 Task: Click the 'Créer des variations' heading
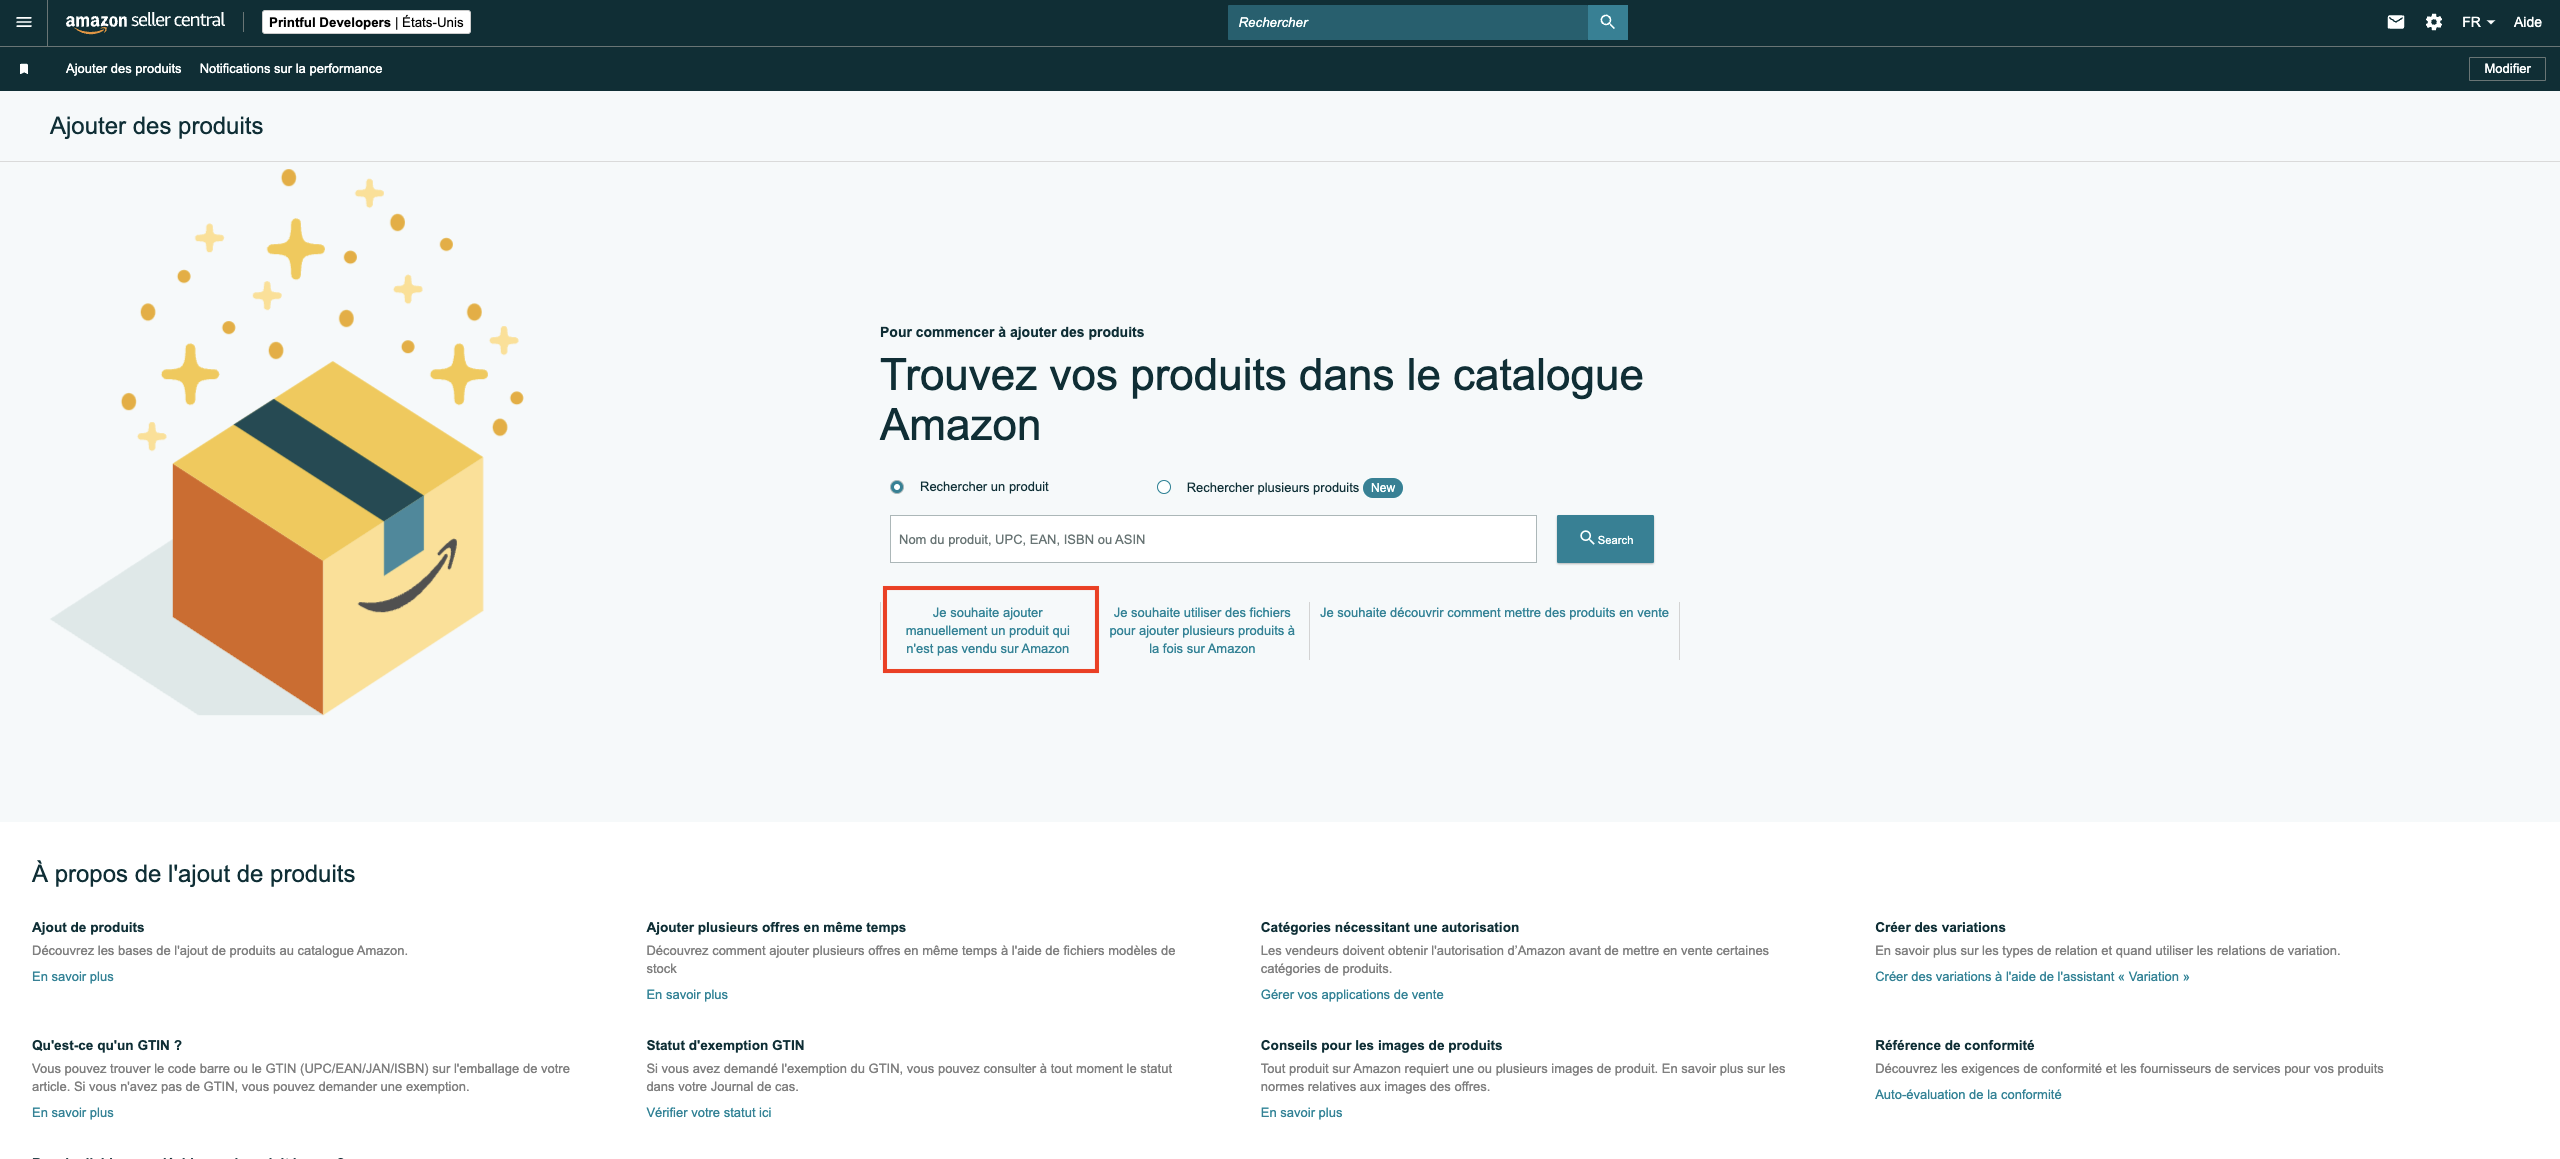(x=1940, y=928)
